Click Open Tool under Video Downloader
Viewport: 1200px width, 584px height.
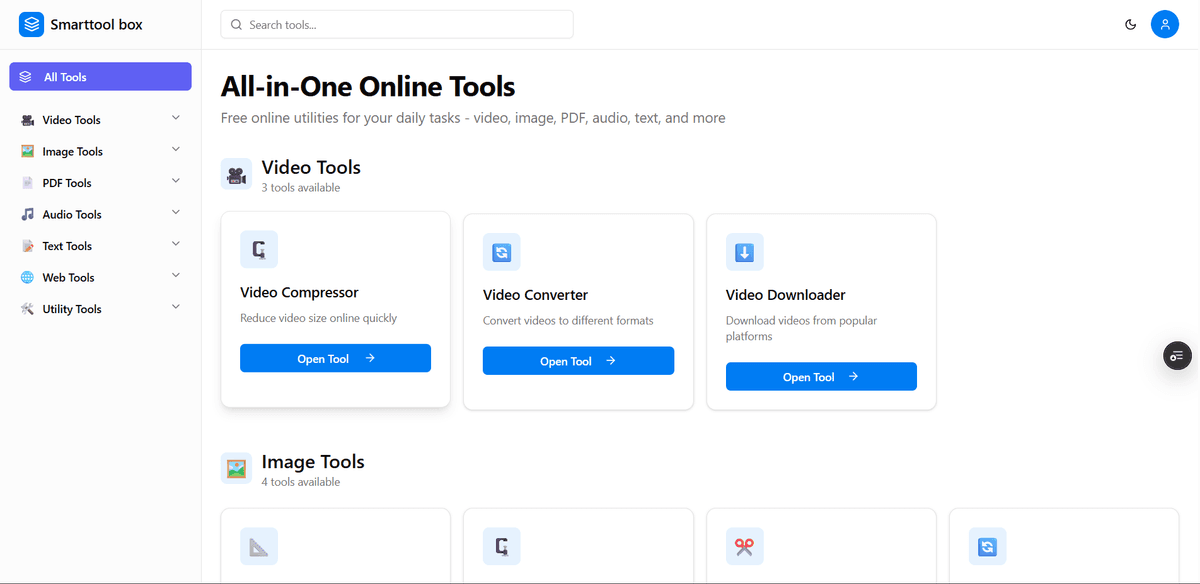[x=821, y=376]
